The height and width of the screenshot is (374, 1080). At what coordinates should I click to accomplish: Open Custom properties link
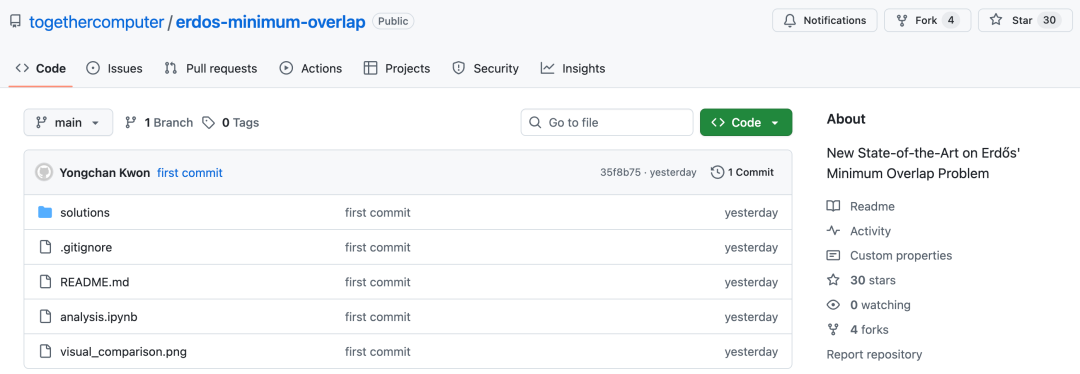(901, 256)
